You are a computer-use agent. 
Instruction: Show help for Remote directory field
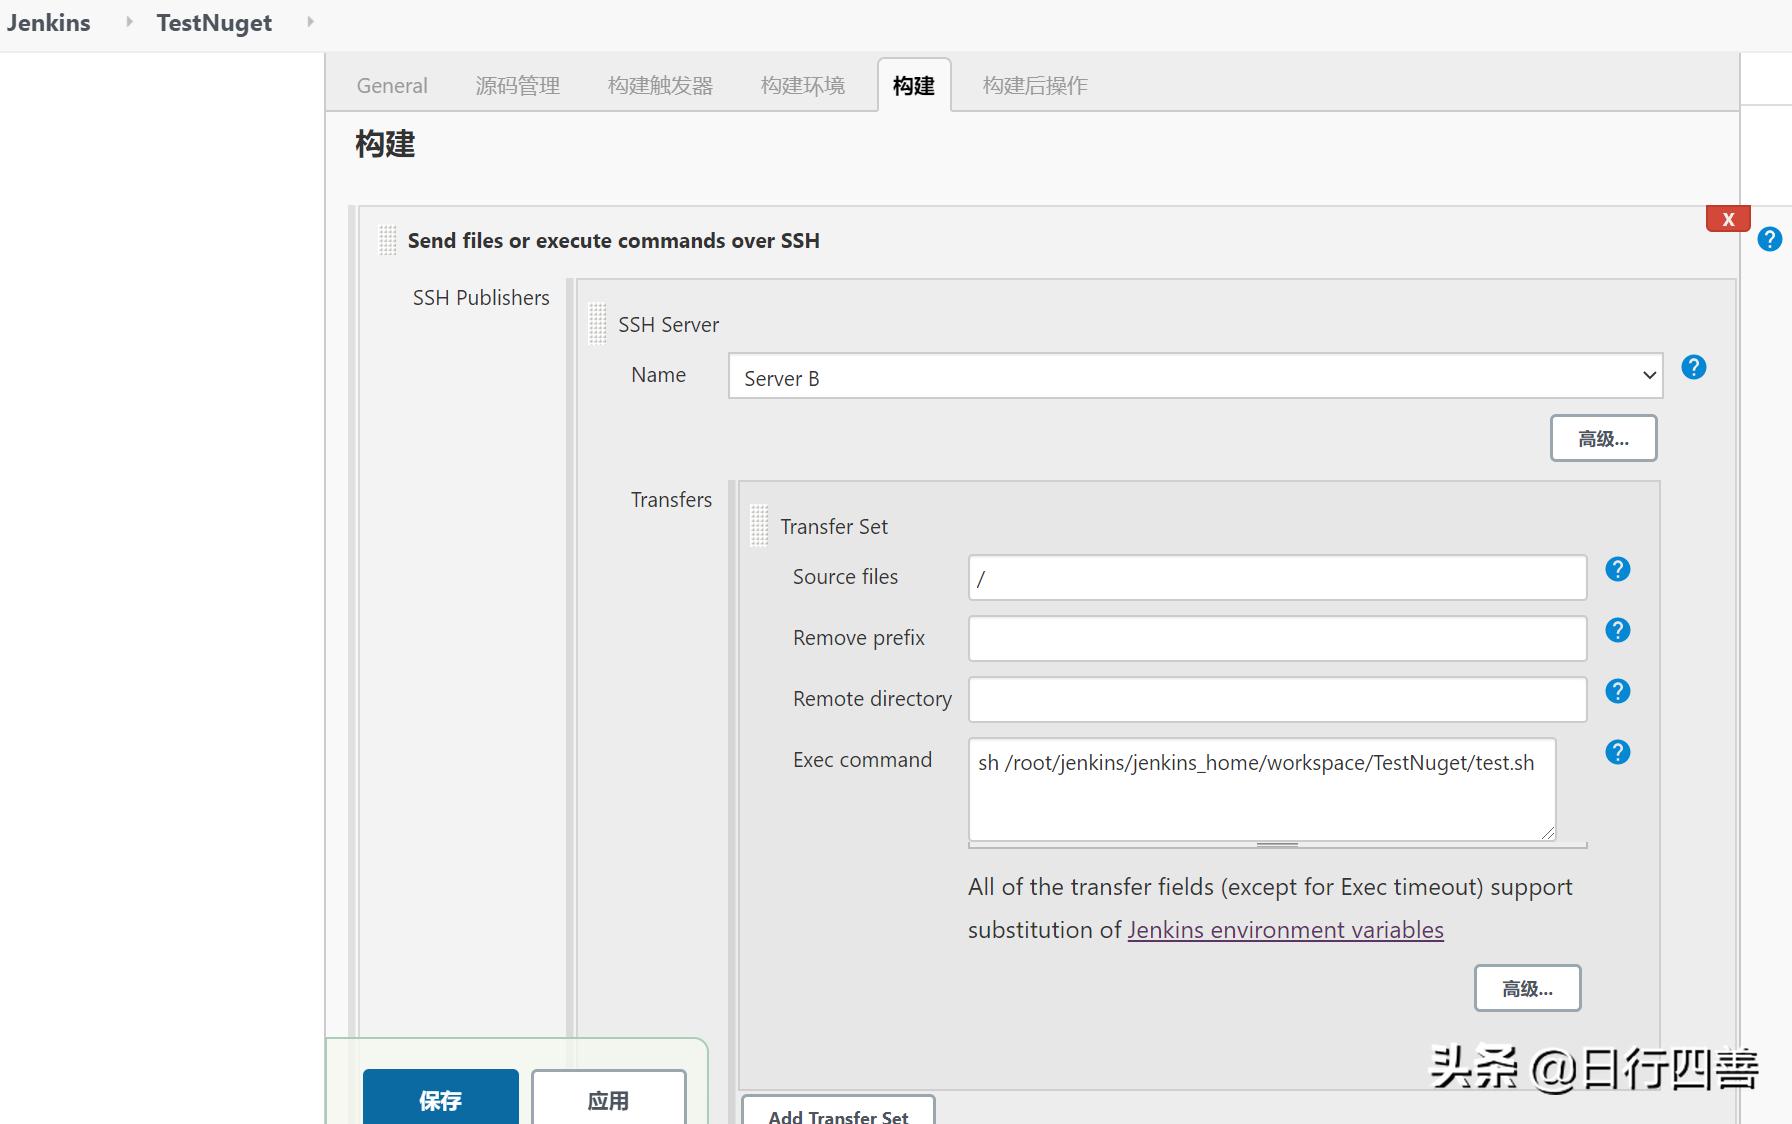click(1617, 691)
